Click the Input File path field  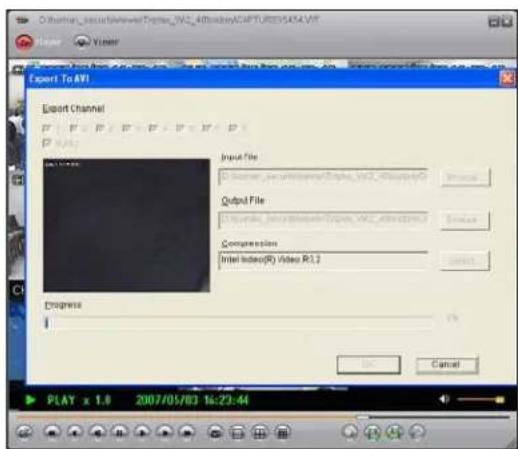[323, 177]
